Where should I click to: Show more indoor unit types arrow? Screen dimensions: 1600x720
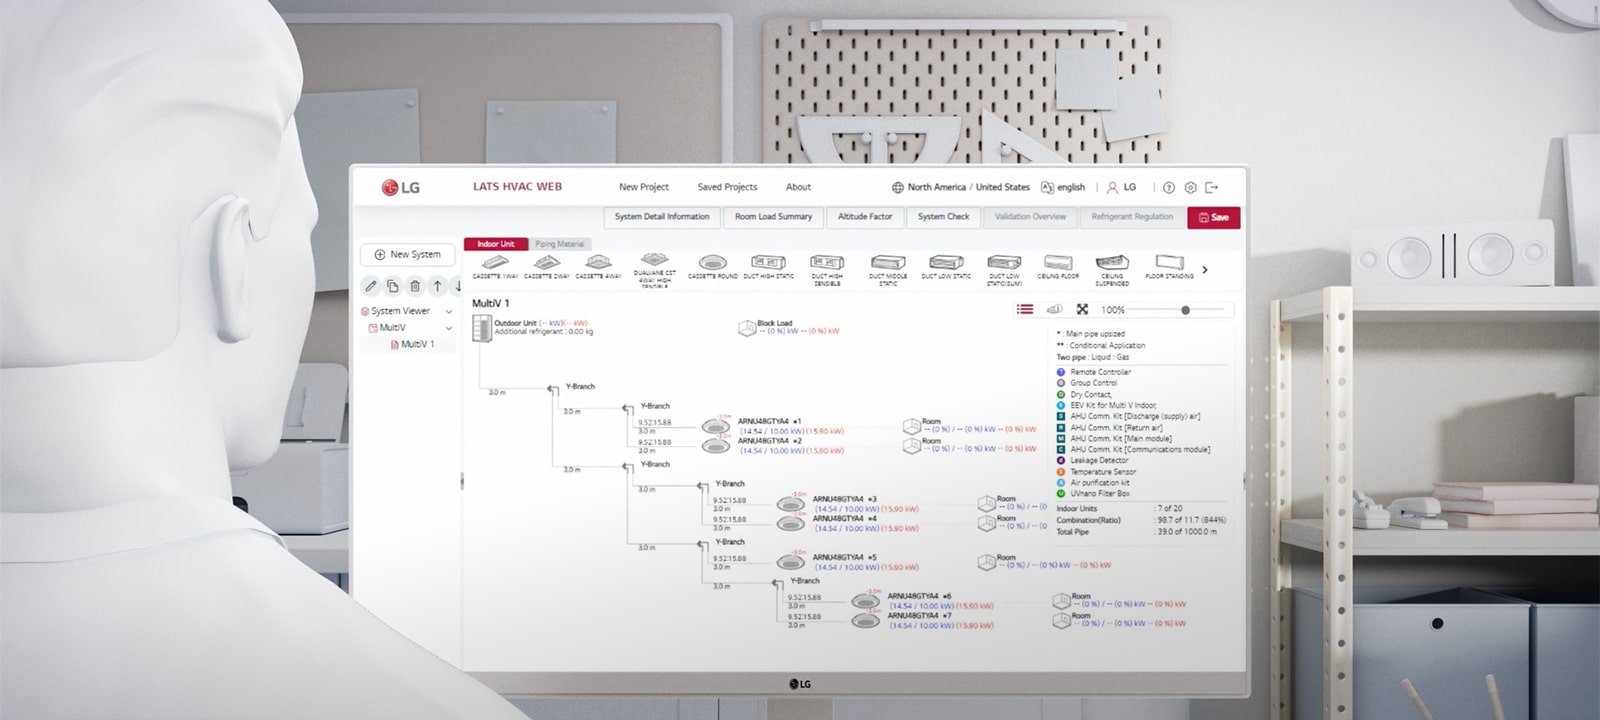1205,269
